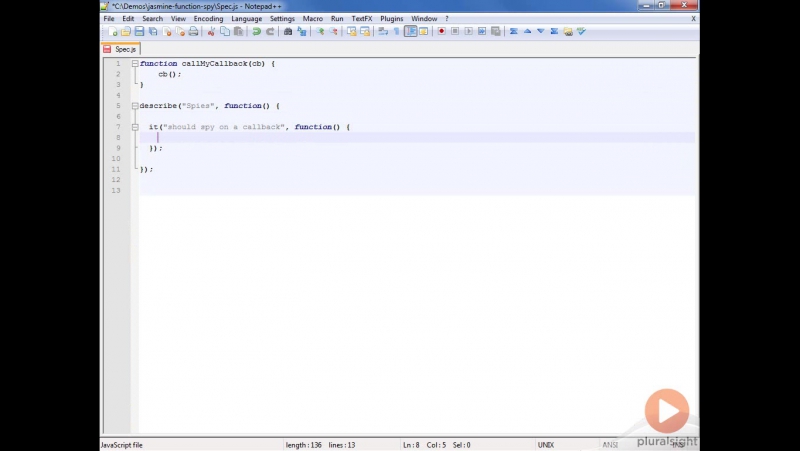Start macro recording with the red dot
This screenshot has width=800, height=451.
(441, 32)
